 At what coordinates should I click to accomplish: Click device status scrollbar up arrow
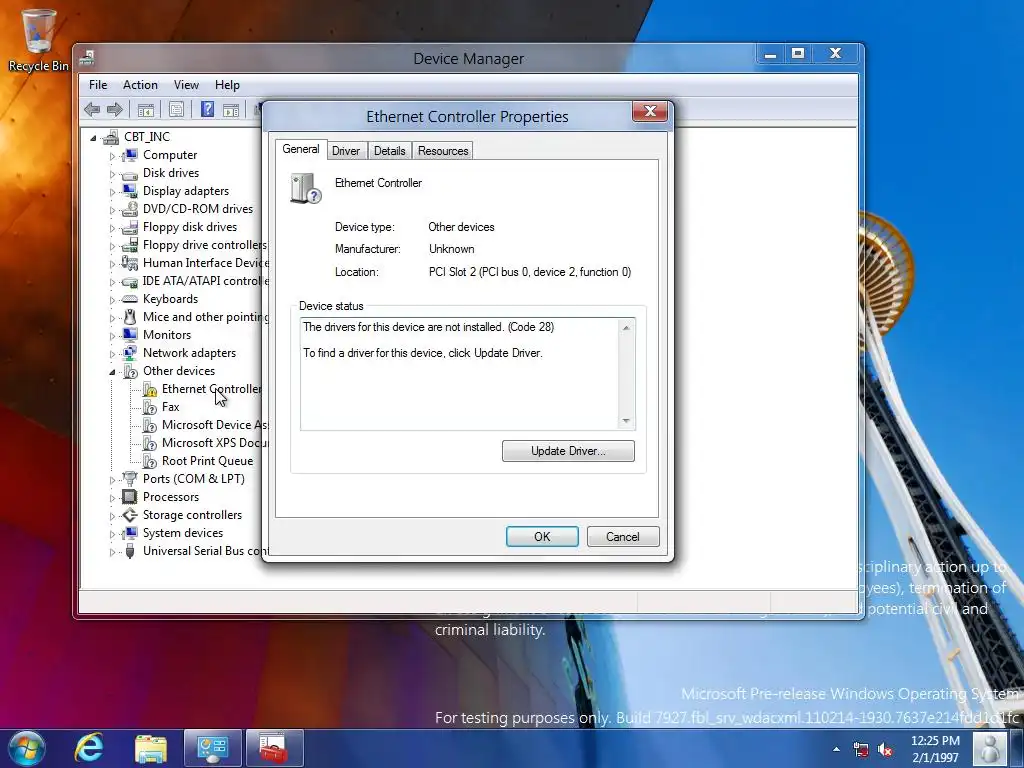coord(626,327)
